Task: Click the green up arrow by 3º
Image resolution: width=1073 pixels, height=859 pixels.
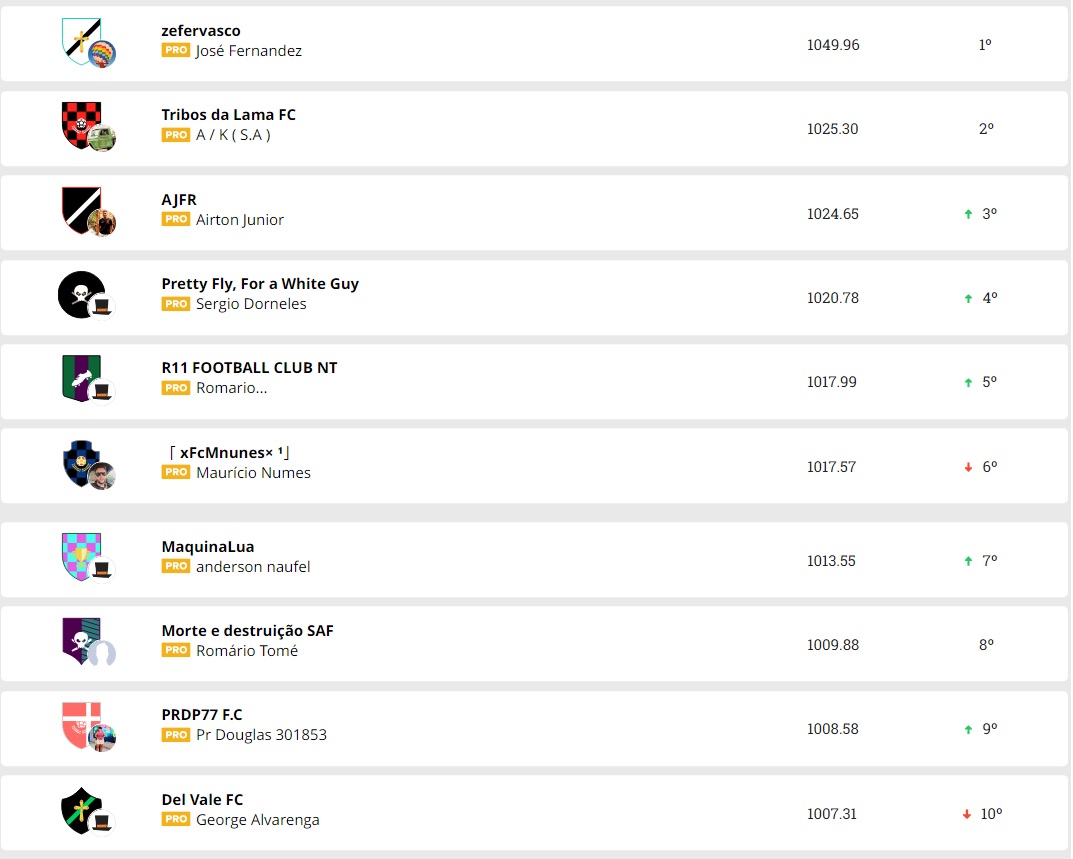Action: [968, 214]
